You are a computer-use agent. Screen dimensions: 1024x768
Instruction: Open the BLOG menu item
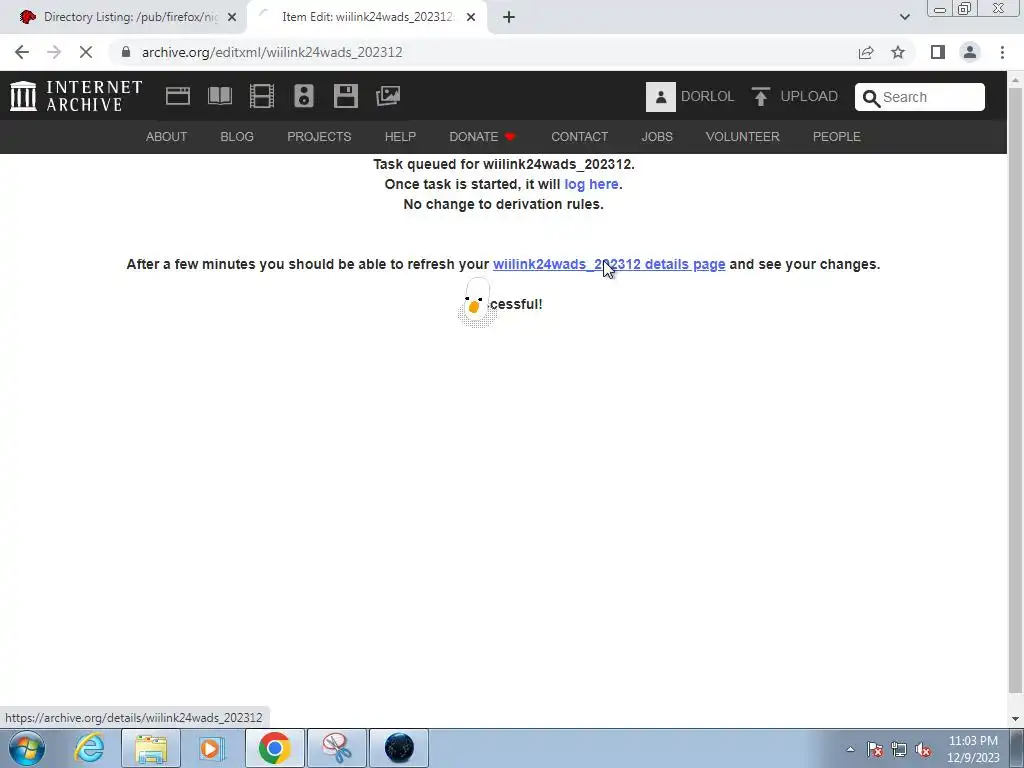point(237,136)
